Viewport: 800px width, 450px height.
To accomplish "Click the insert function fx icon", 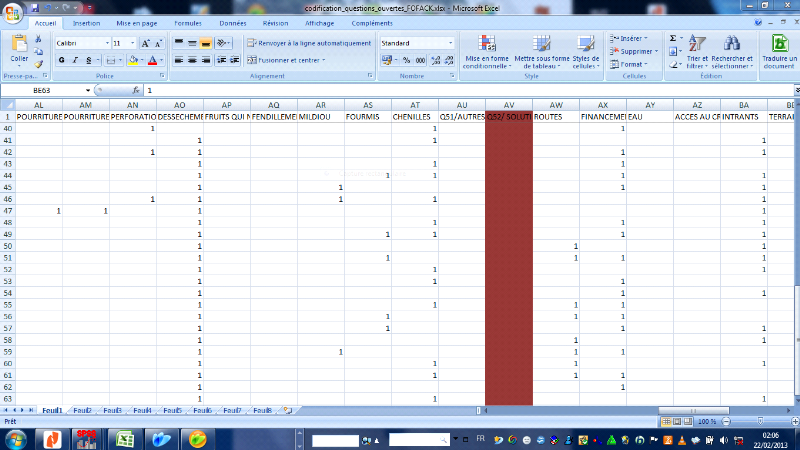I will [136, 90].
